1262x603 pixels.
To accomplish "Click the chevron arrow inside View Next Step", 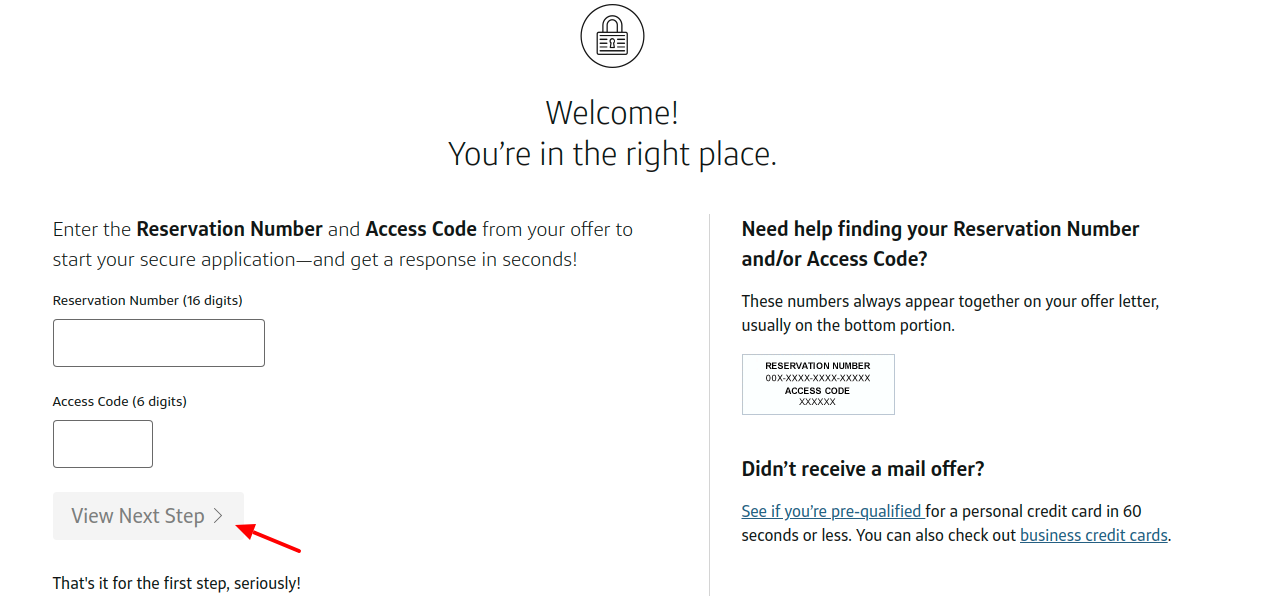I will pos(219,516).
